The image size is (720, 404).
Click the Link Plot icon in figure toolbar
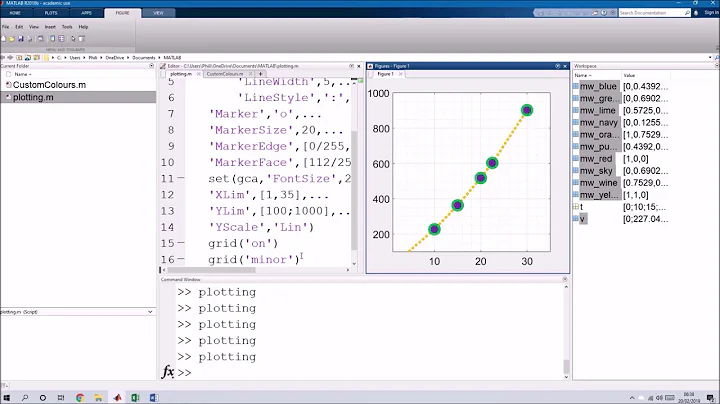tap(40, 39)
